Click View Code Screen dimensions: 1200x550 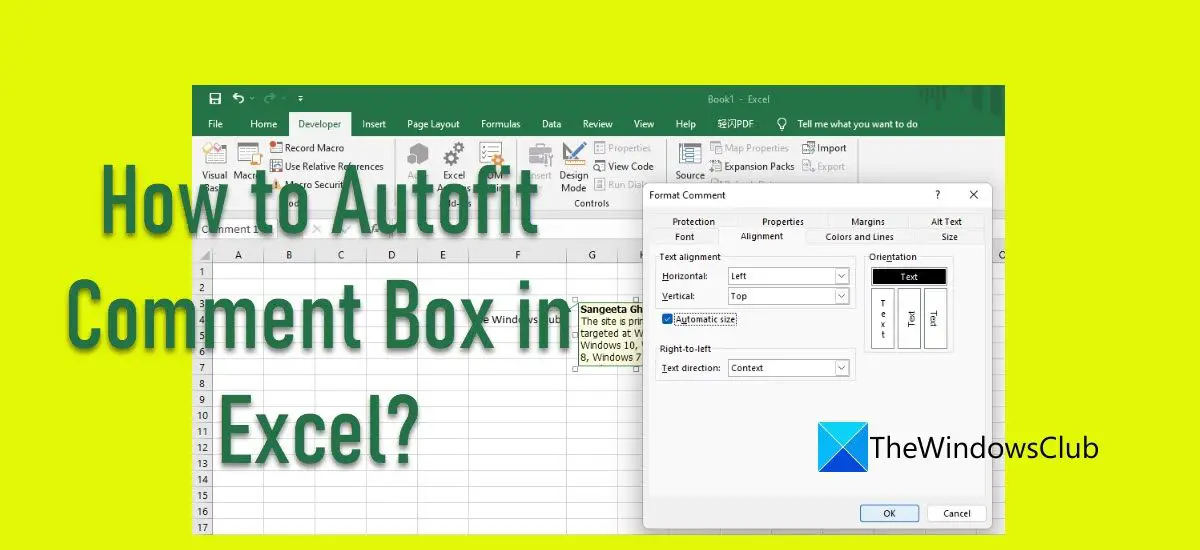pos(623,166)
